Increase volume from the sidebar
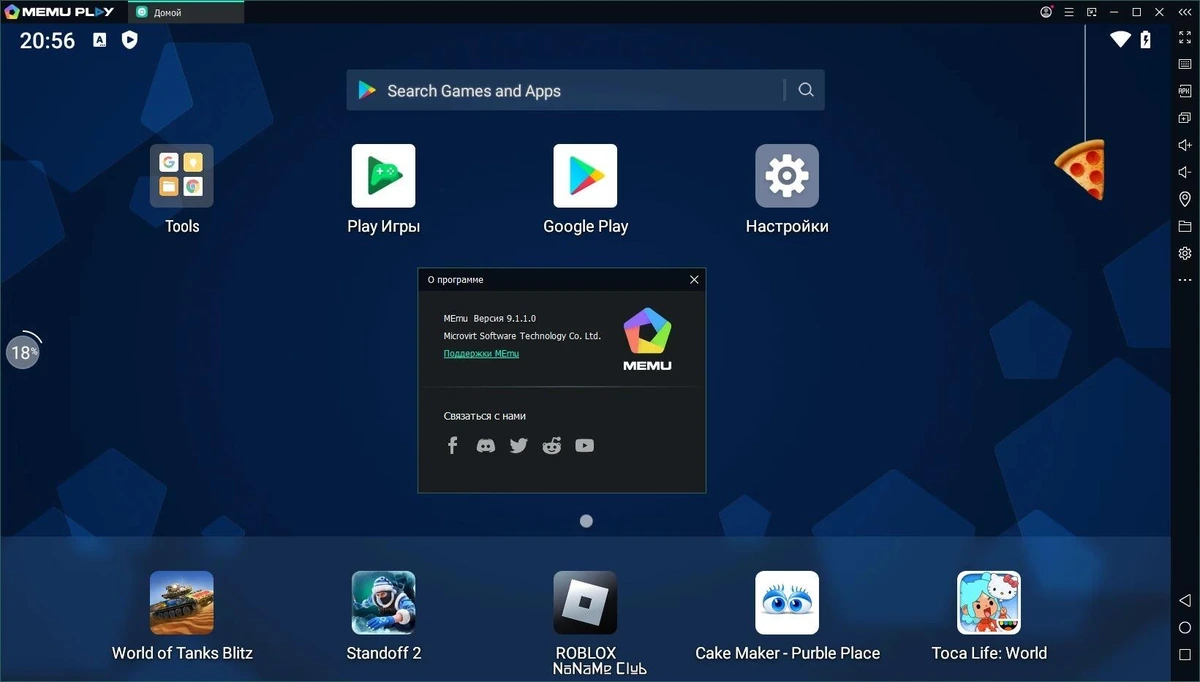1200x682 pixels. tap(1185, 145)
